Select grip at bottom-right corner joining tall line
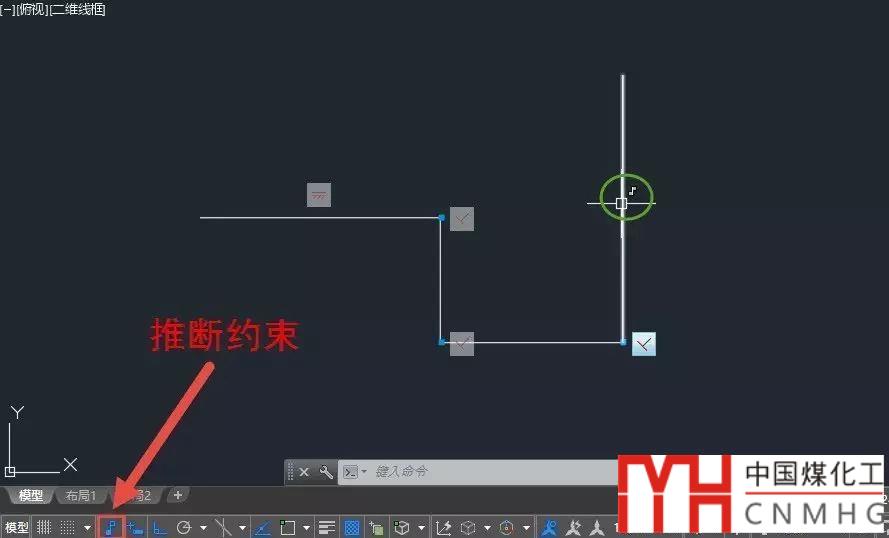Screen dimensions: 889x538 (x=623, y=342)
